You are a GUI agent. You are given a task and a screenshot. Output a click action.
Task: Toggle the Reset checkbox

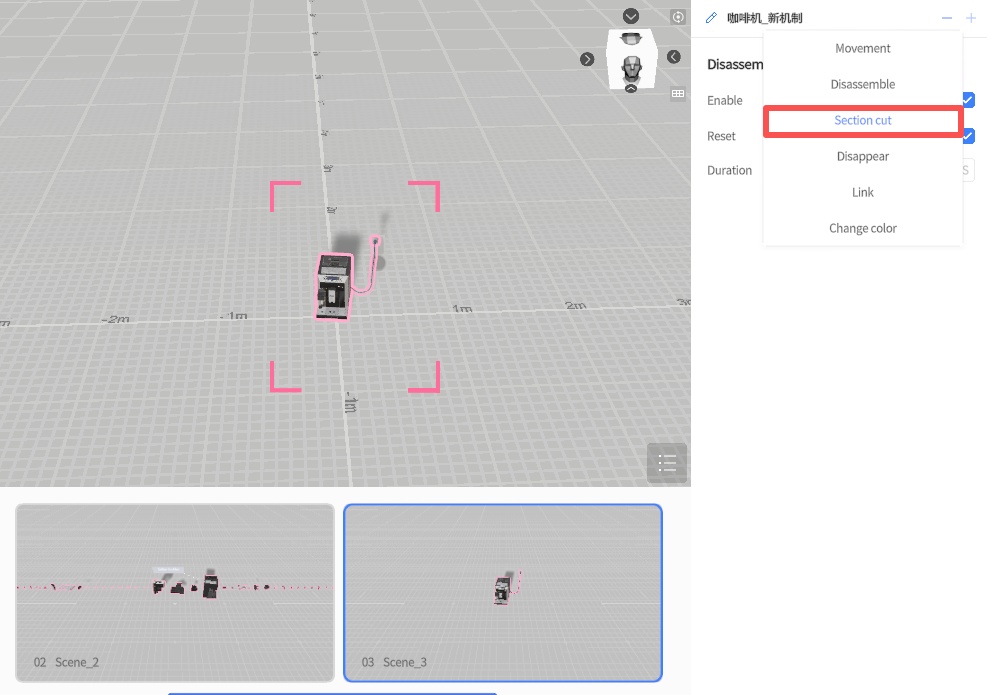tap(968, 136)
